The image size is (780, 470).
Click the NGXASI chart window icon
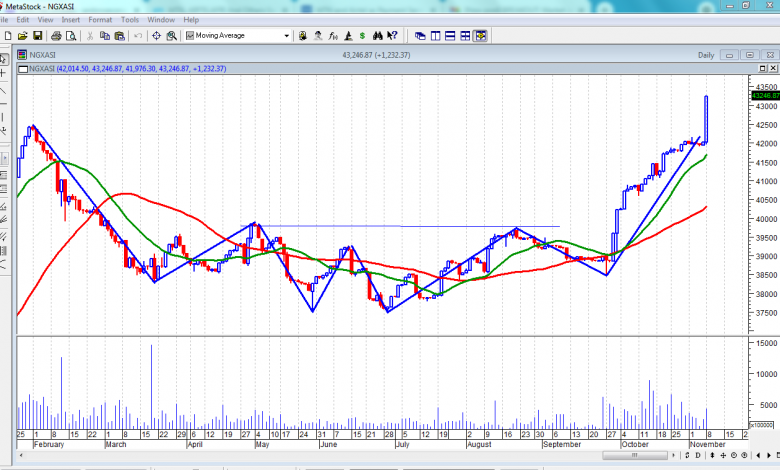(x=22, y=55)
